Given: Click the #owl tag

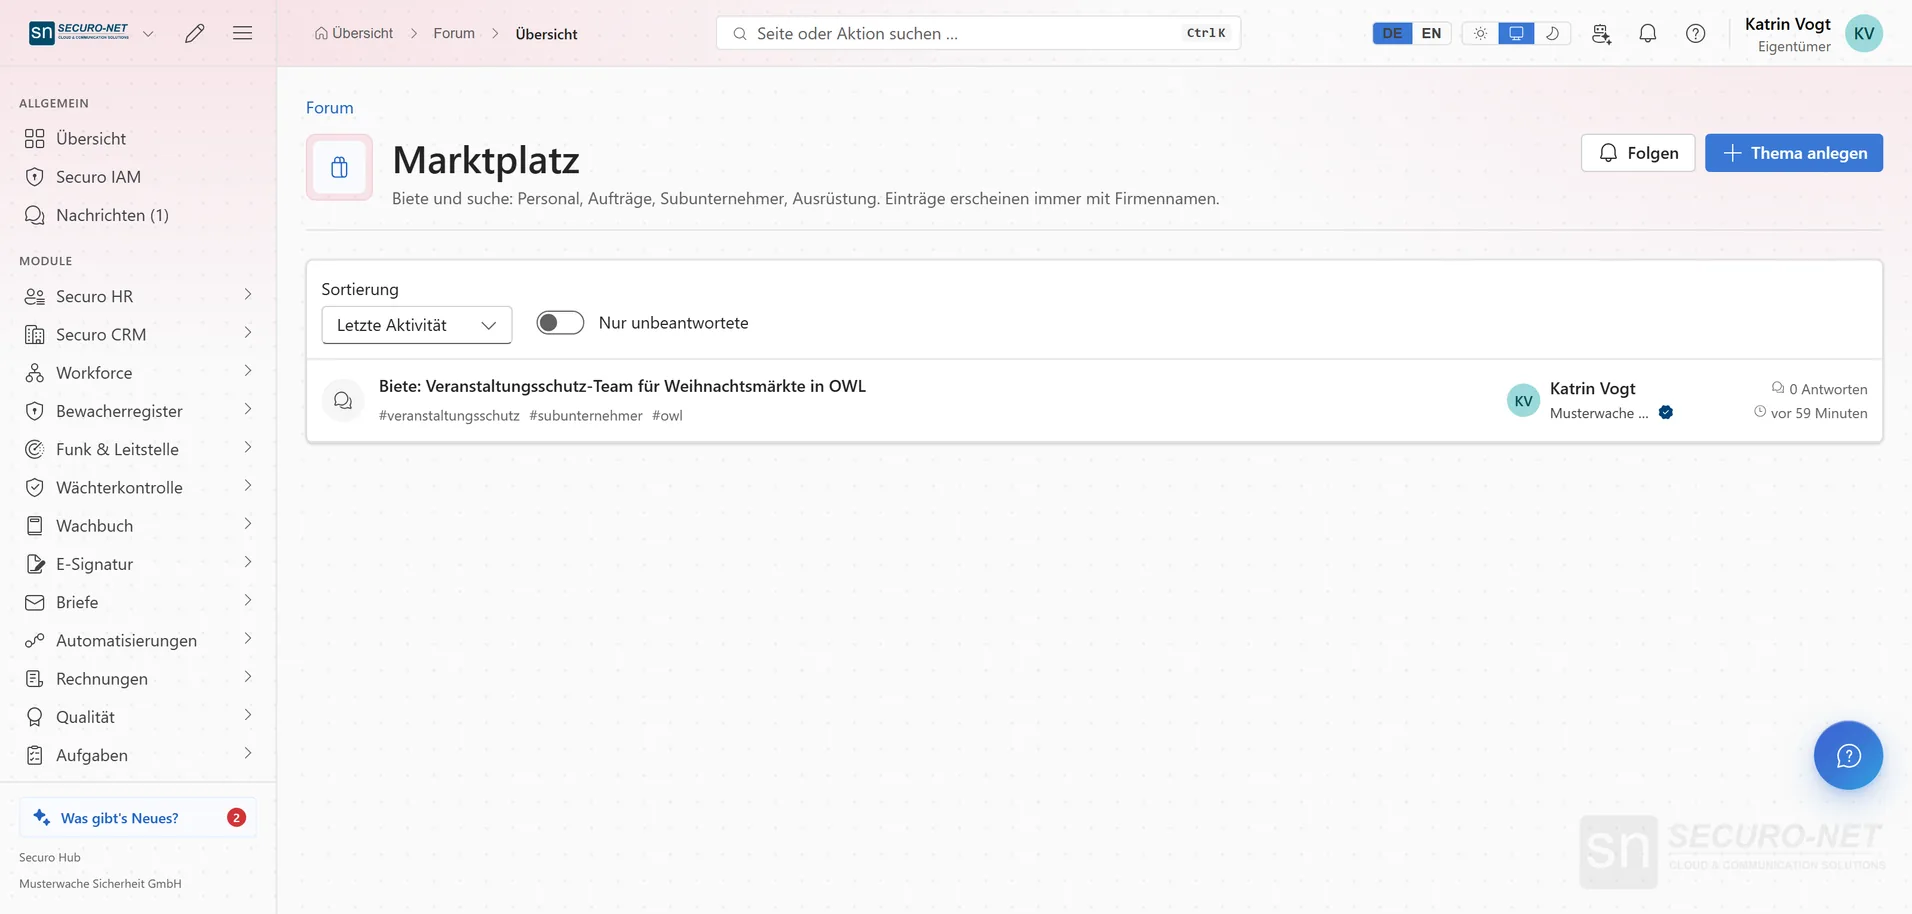Looking at the screenshot, I should point(668,415).
